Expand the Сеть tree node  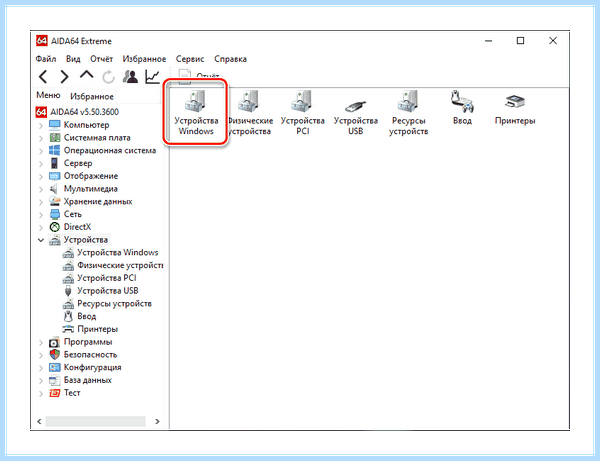41,215
